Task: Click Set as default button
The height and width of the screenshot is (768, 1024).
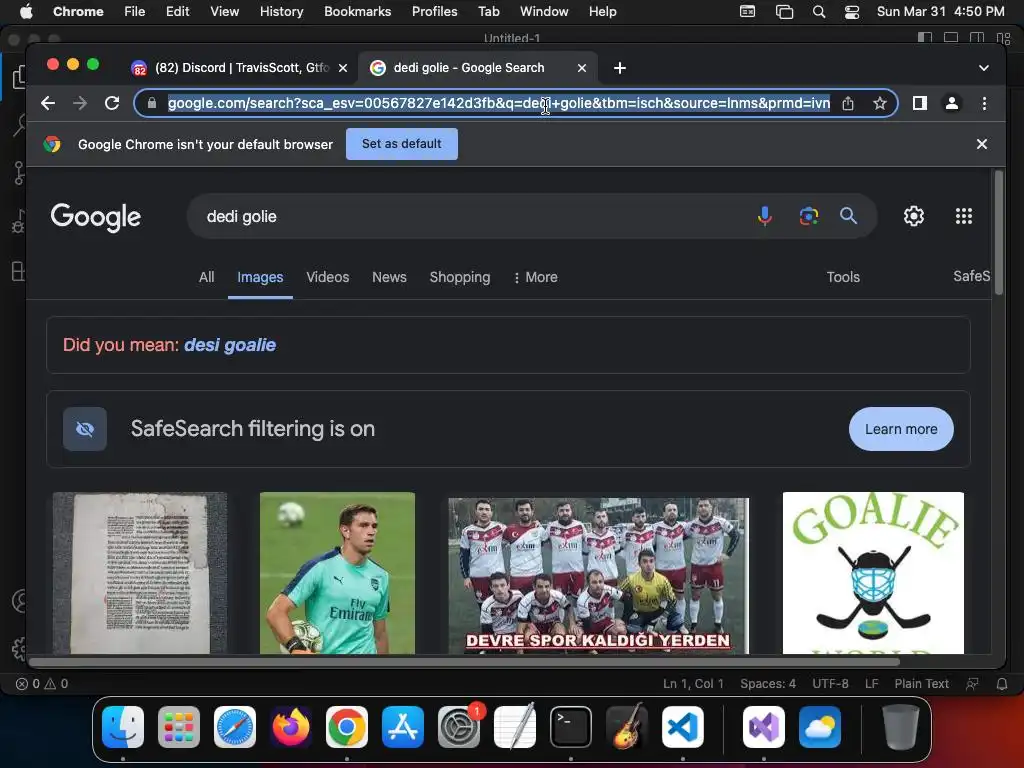Action: pyautogui.click(x=402, y=144)
